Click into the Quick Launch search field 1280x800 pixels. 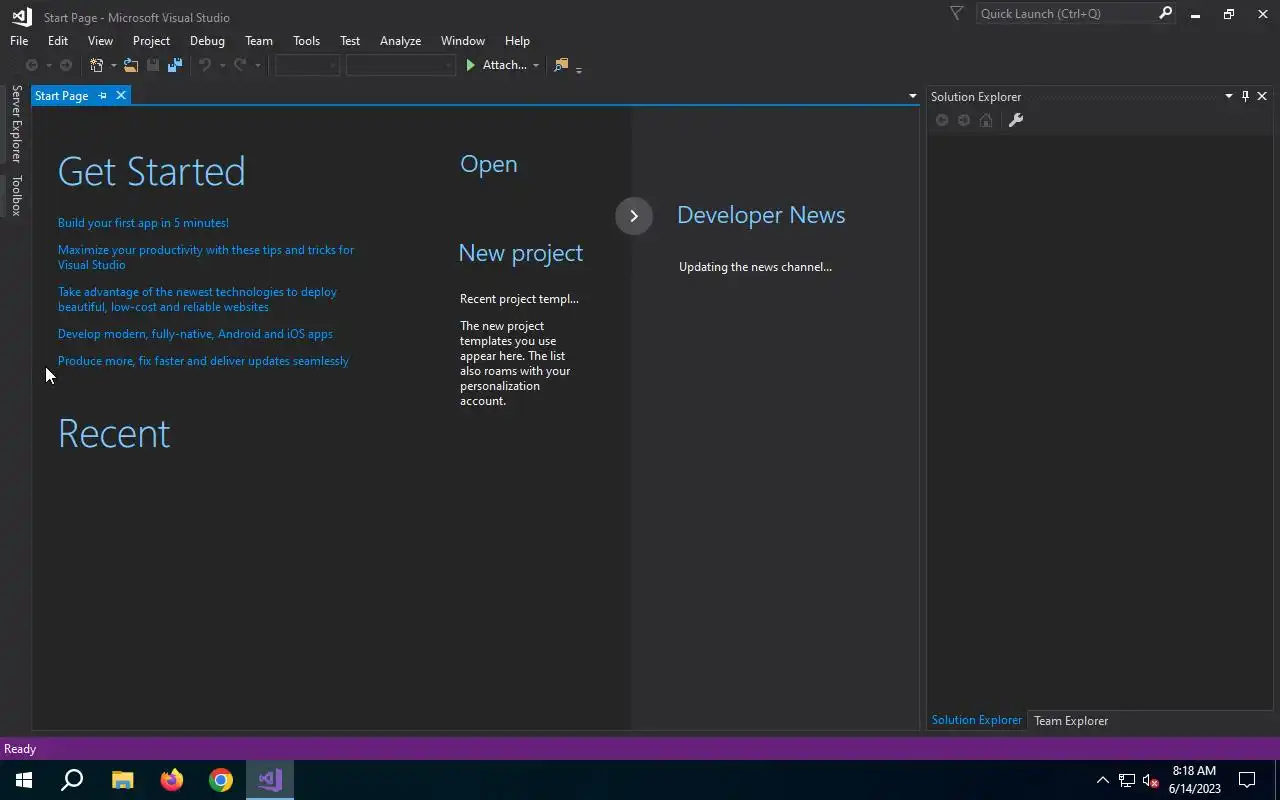click(x=1065, y=14)
